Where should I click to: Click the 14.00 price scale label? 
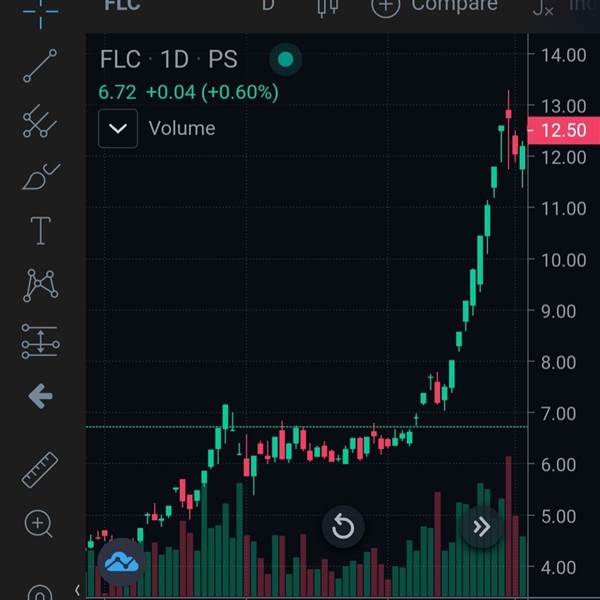[x=564, y=55]
